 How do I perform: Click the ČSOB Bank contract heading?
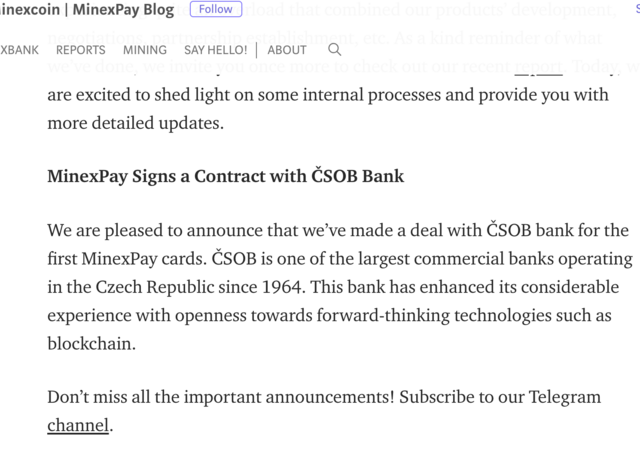pos(226,176)
